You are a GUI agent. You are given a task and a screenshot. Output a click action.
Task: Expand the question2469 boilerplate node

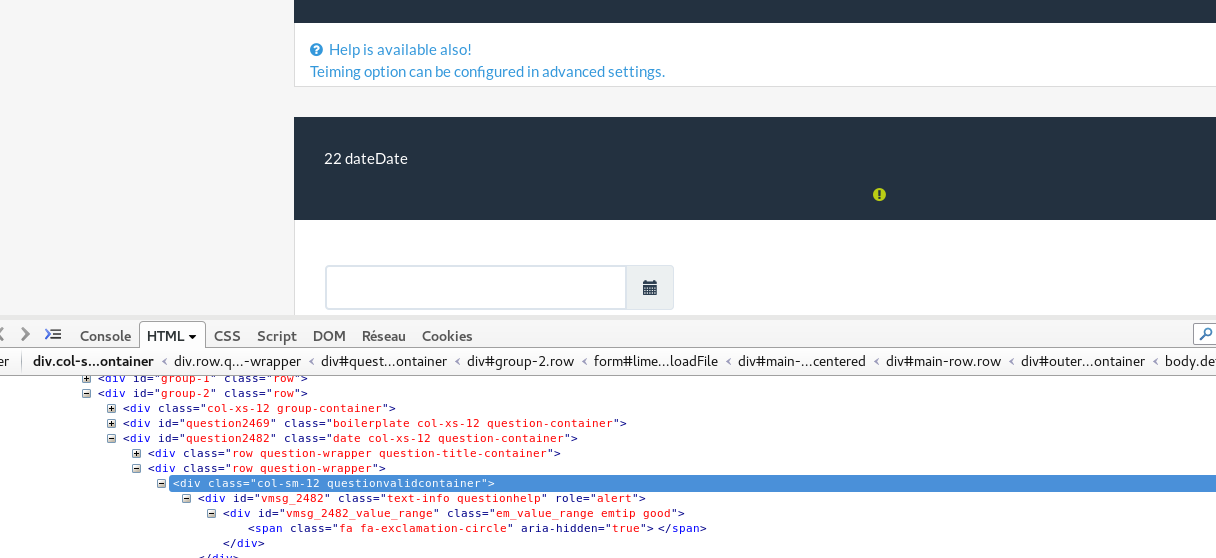click(x=112, y=424)
